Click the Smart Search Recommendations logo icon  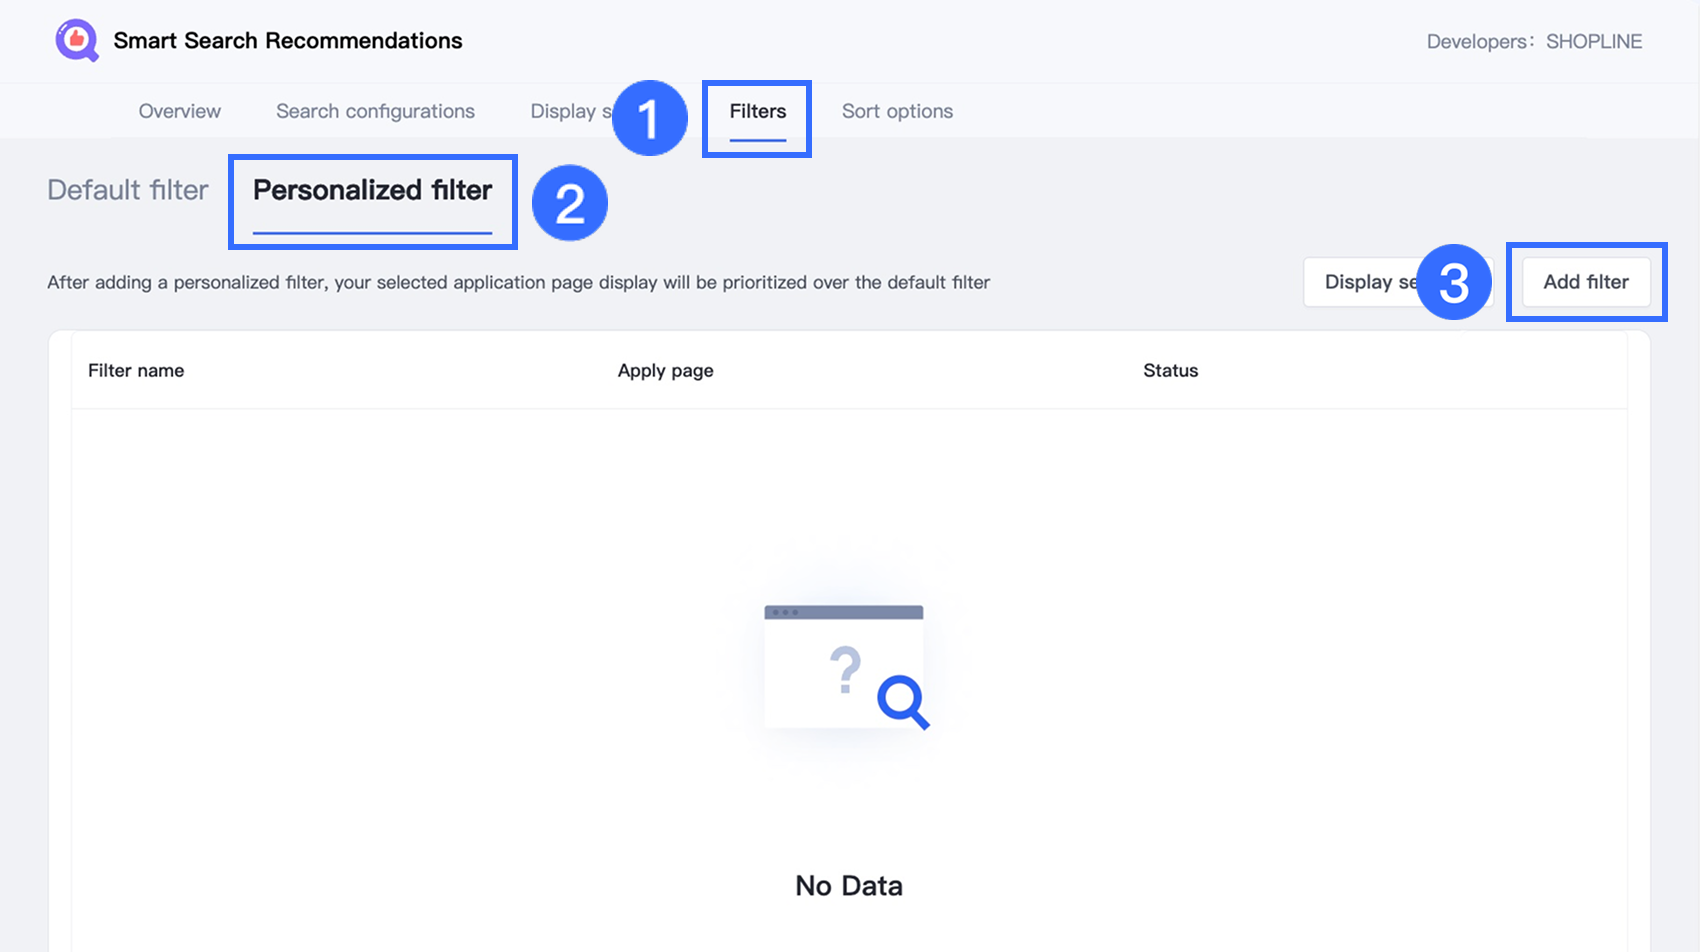76,41
